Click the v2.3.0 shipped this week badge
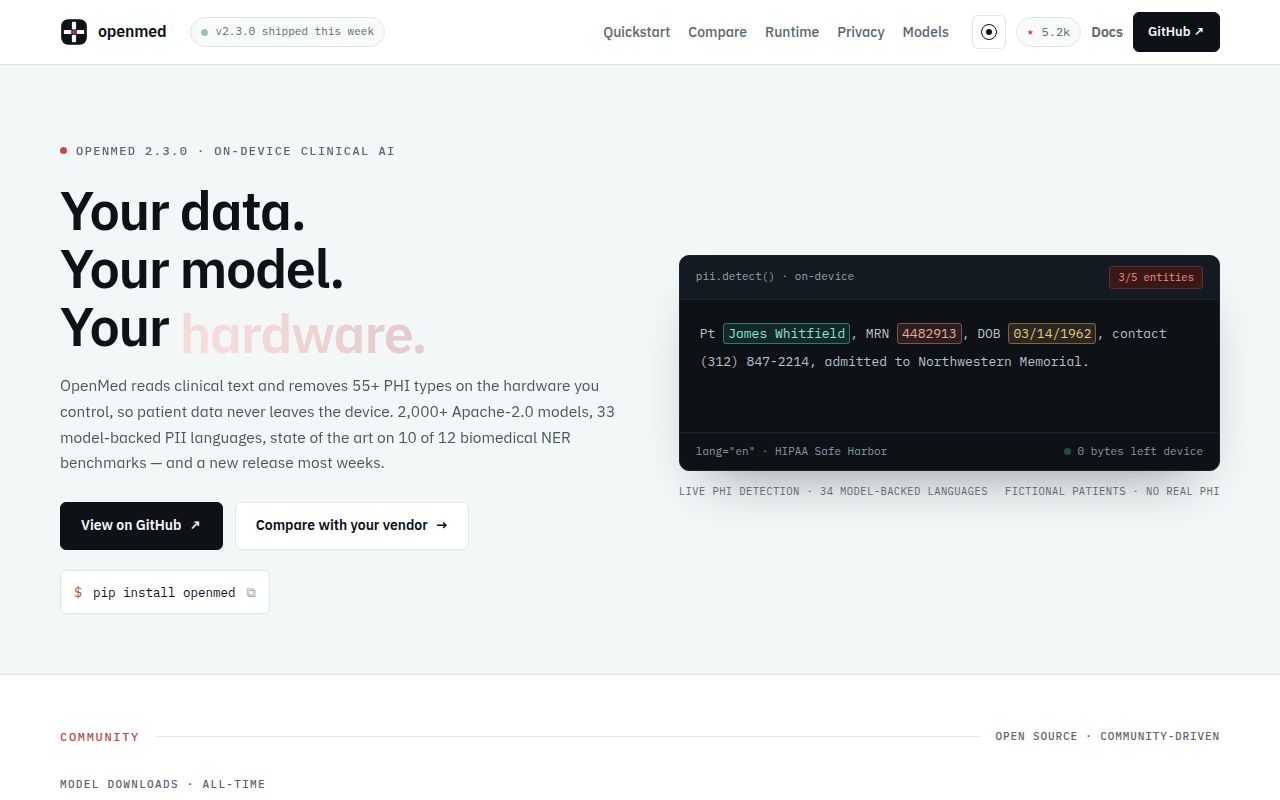Screen dimensions: 1280x800 tap(287, 32)
